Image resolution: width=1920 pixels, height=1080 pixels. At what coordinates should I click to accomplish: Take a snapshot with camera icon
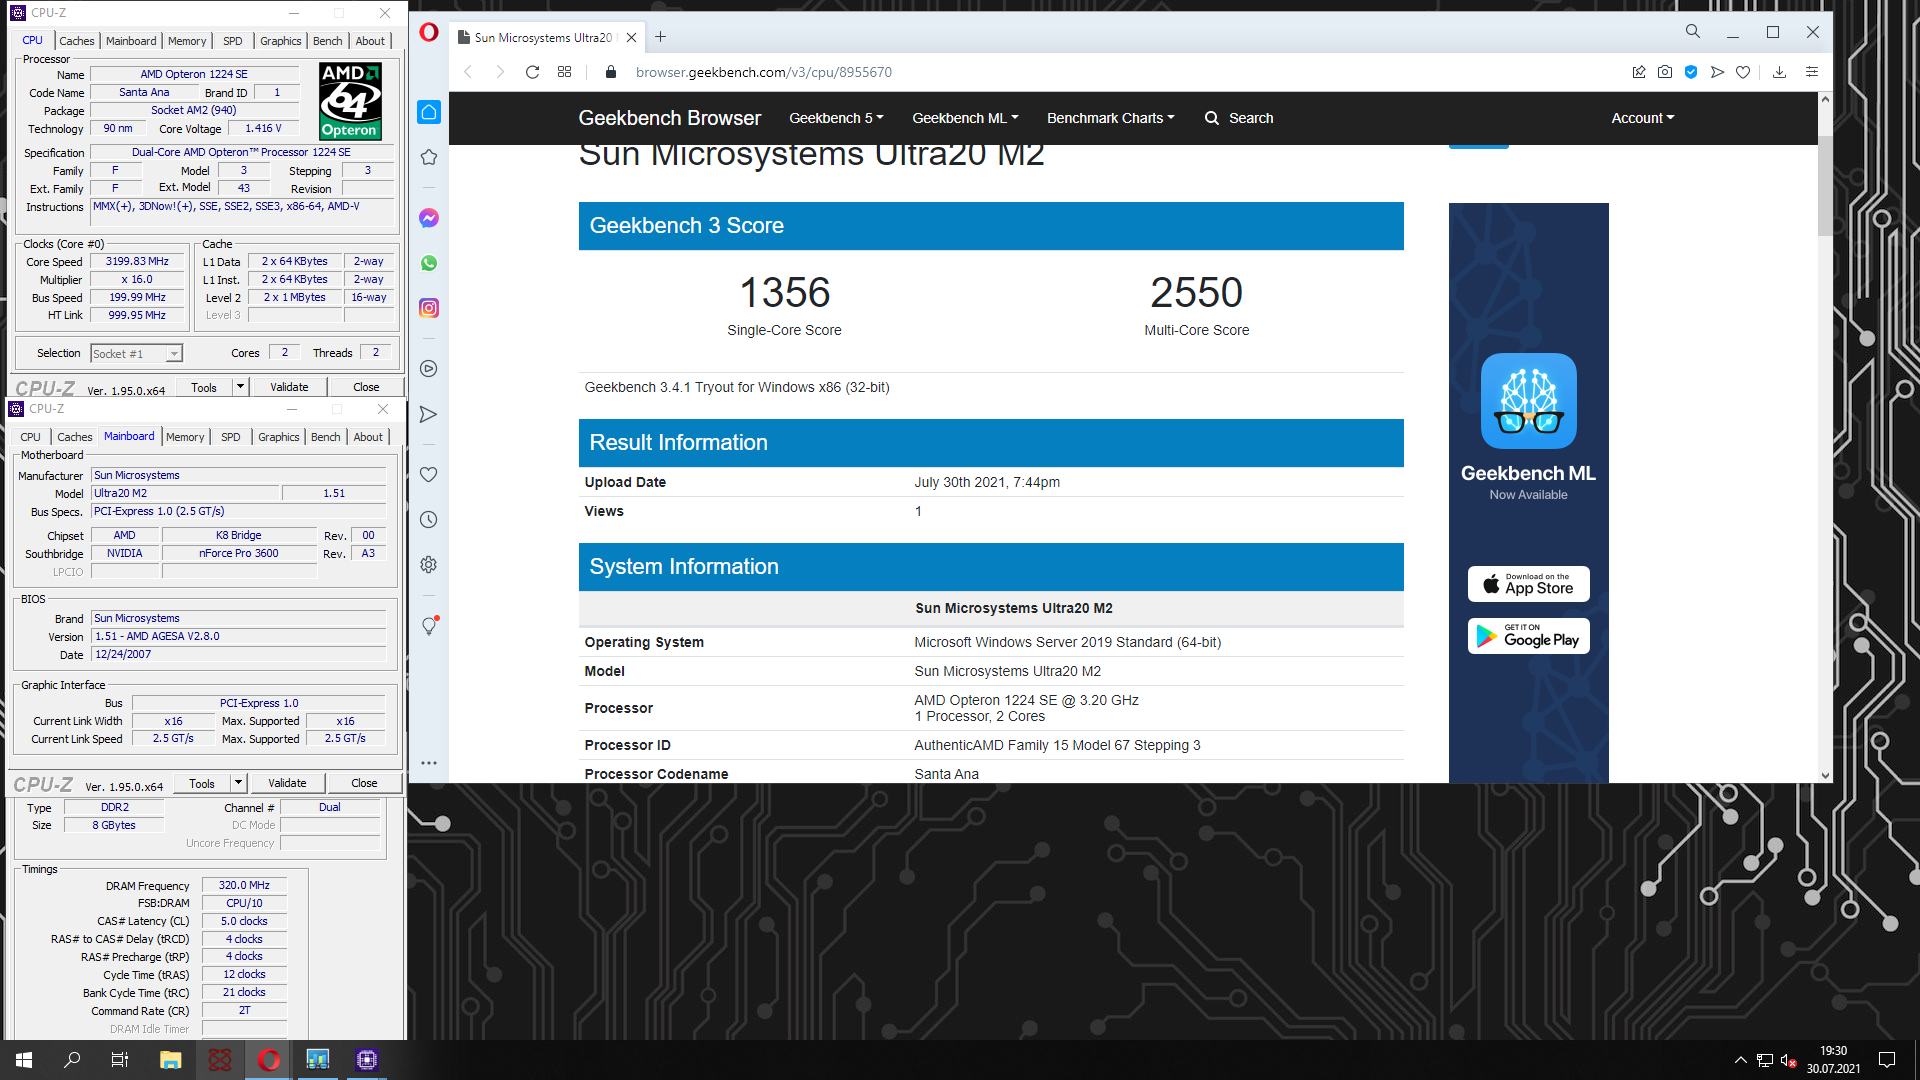point(1665,72)
